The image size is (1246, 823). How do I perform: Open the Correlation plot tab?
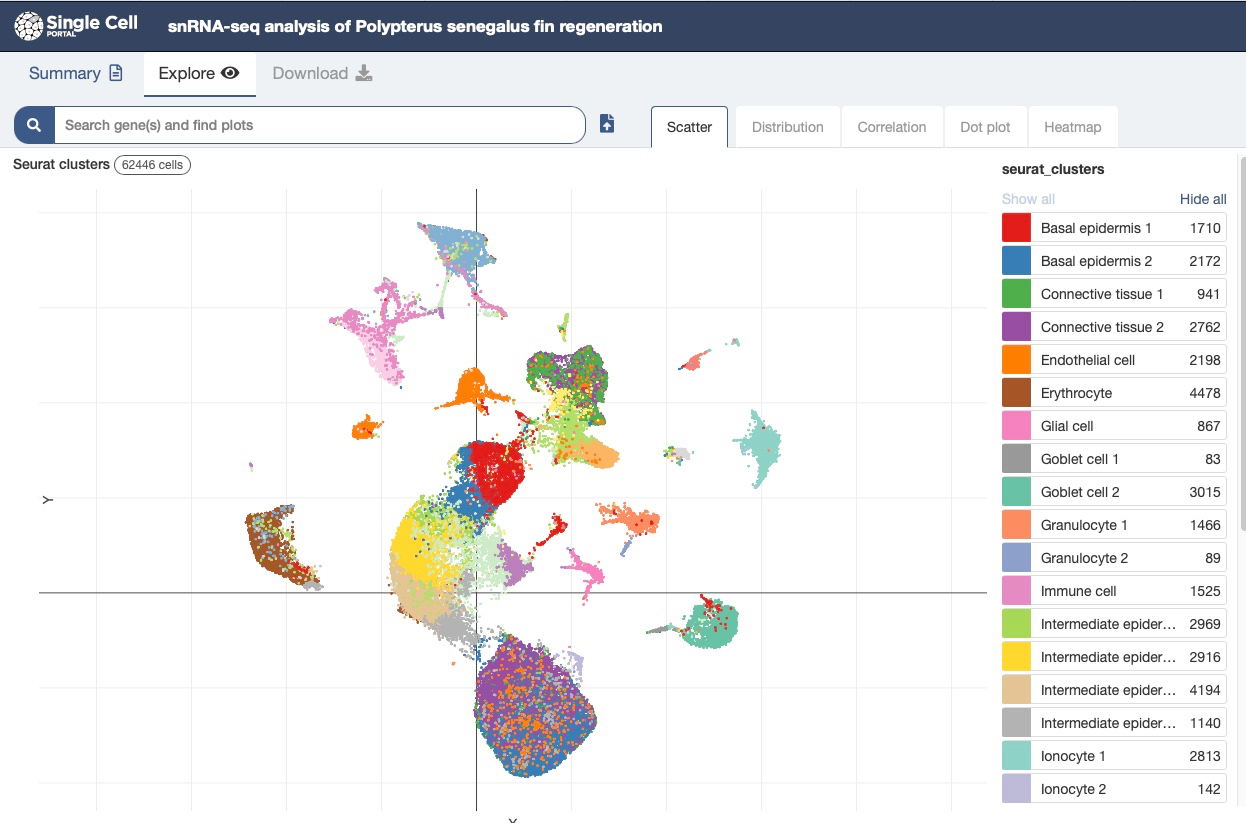click(891, 127)
